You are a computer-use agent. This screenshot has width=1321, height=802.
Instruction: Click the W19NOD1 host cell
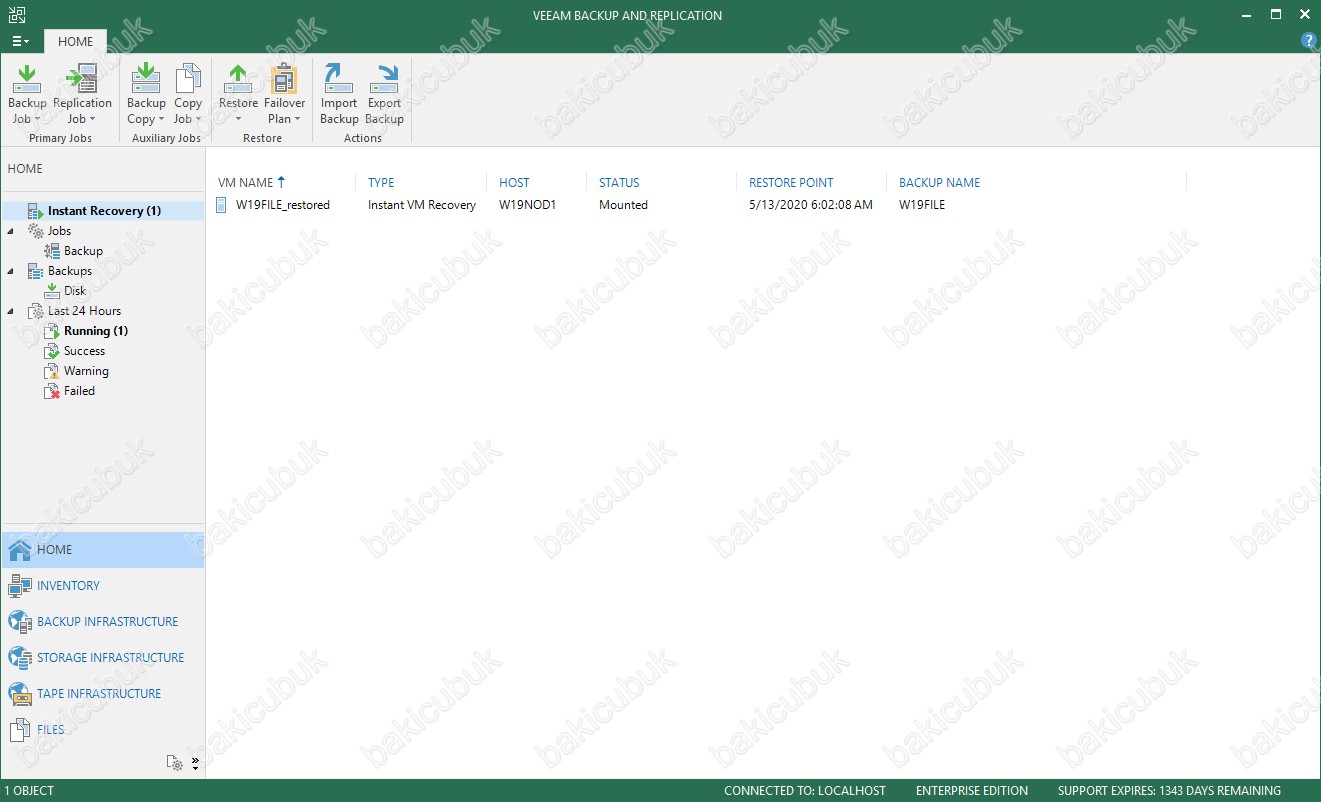[x=527, y=205]
